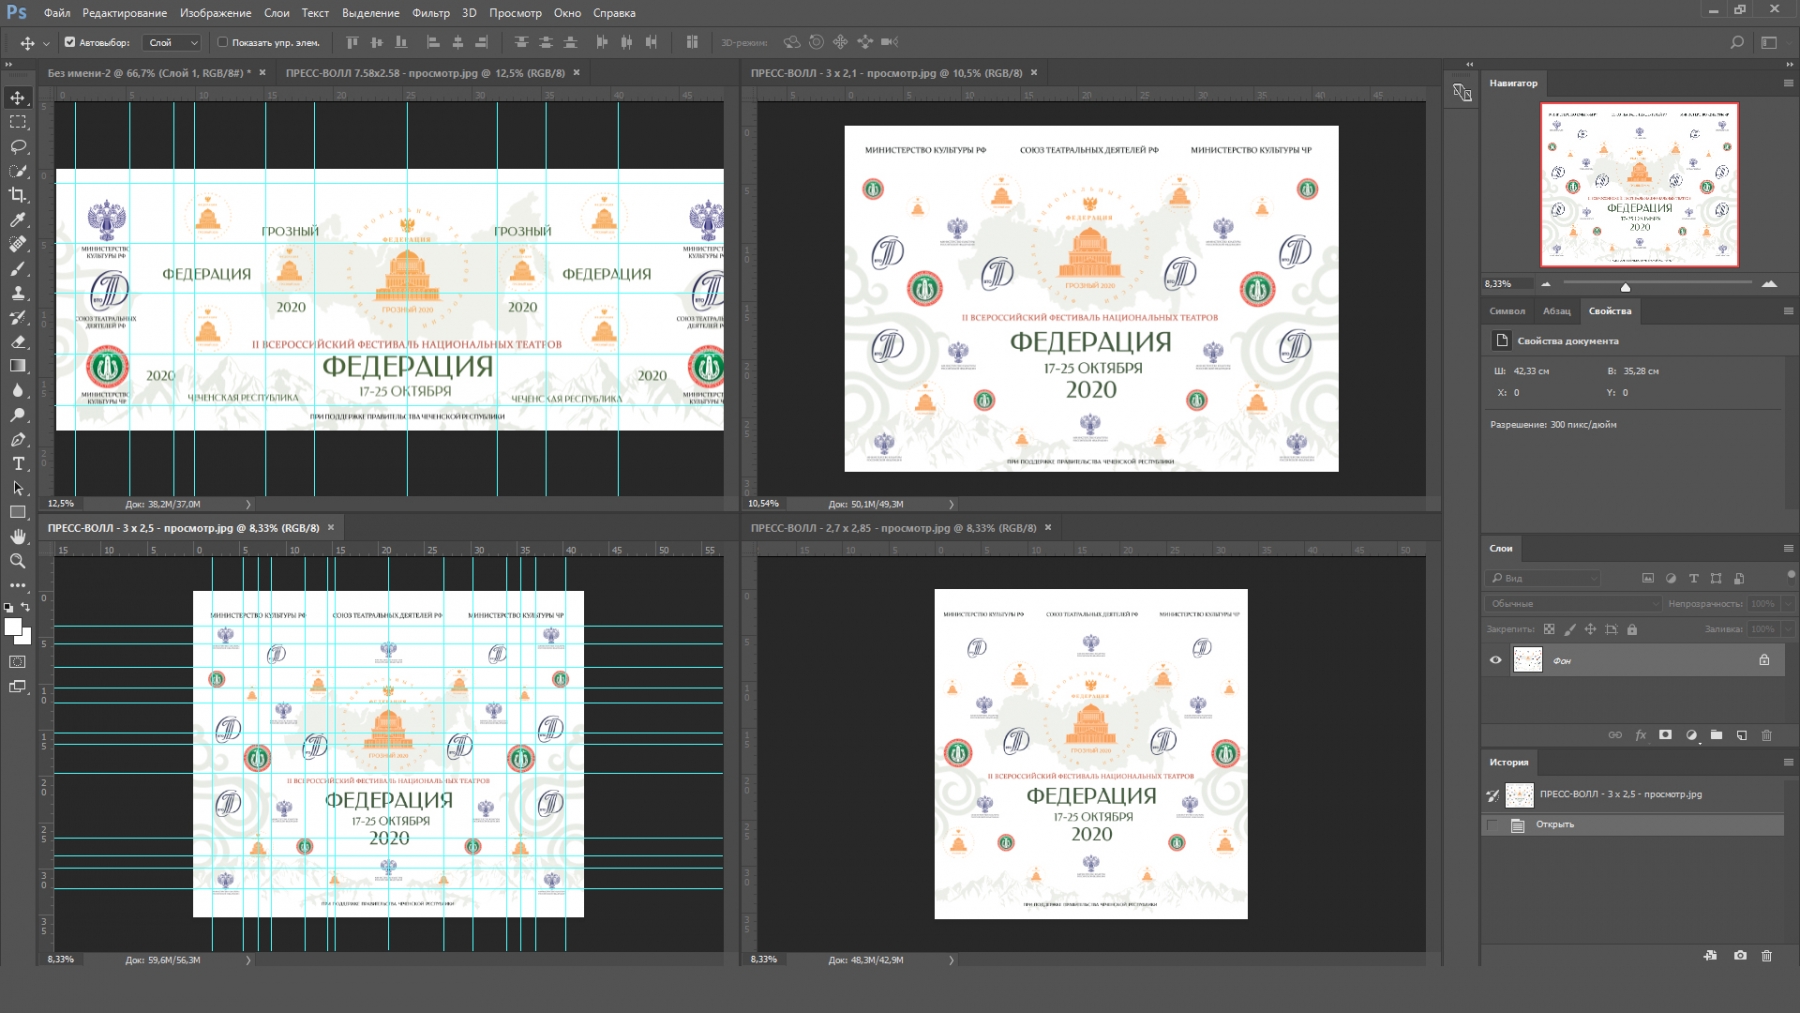Expand status info arrow next to 38,2M/37,0M
Viewport: 1800px width, 1013px height.
point(249,504)
